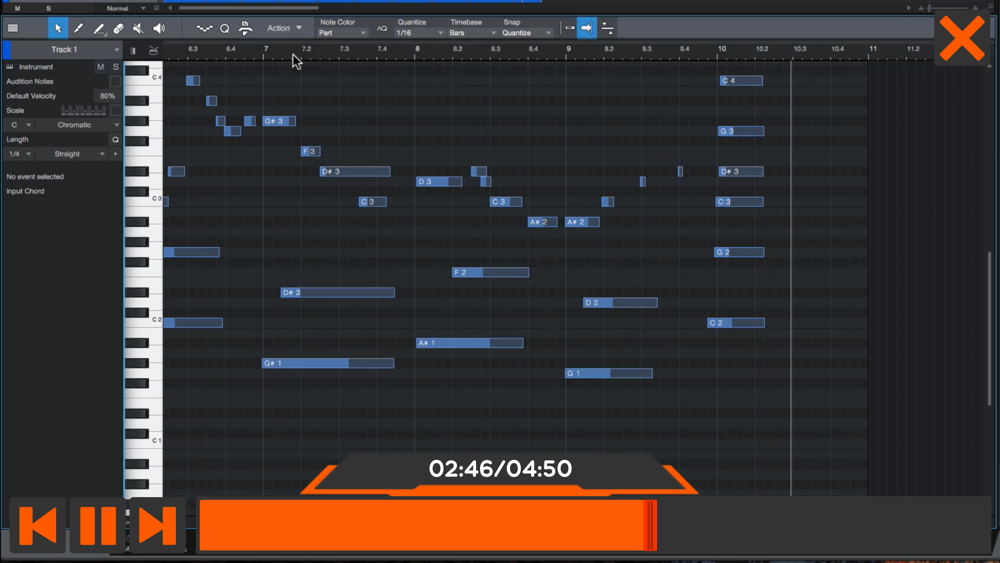Viewport: 1000px width, 563px height.
Task: Toggle the dotted note dot button
Action: [115, 154]
